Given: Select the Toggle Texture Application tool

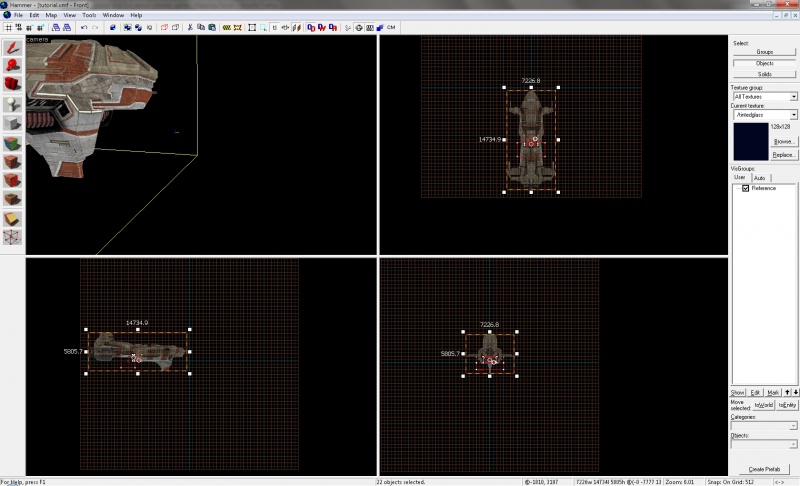Looking at the screenshot, I should coord(12,143).
